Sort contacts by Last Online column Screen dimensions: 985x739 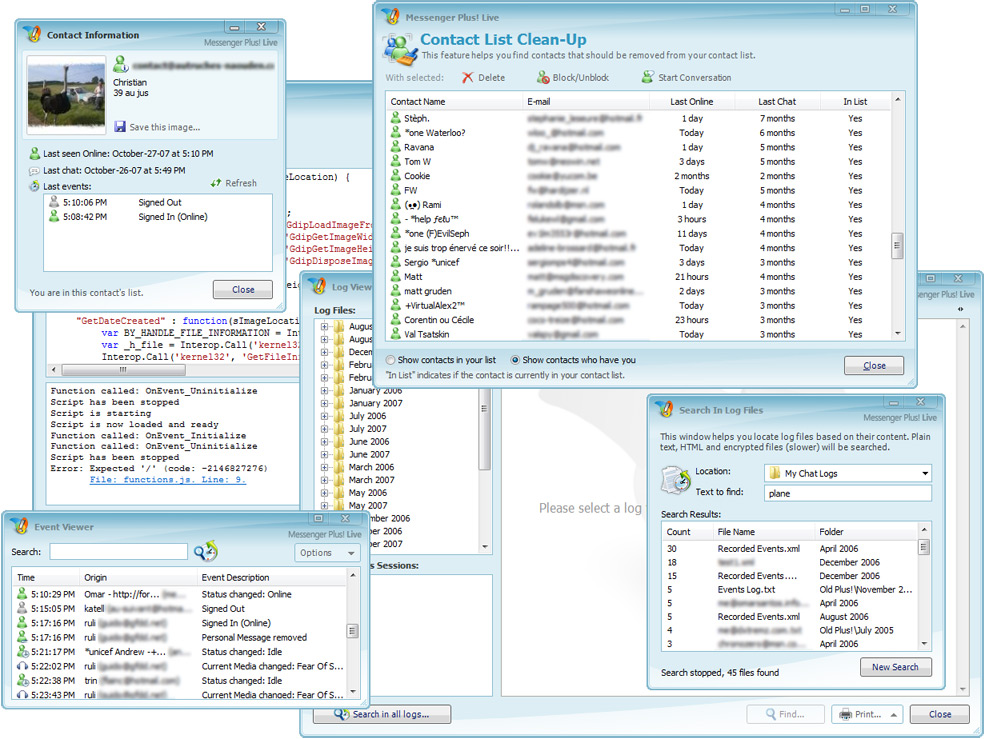click(692, 101)
